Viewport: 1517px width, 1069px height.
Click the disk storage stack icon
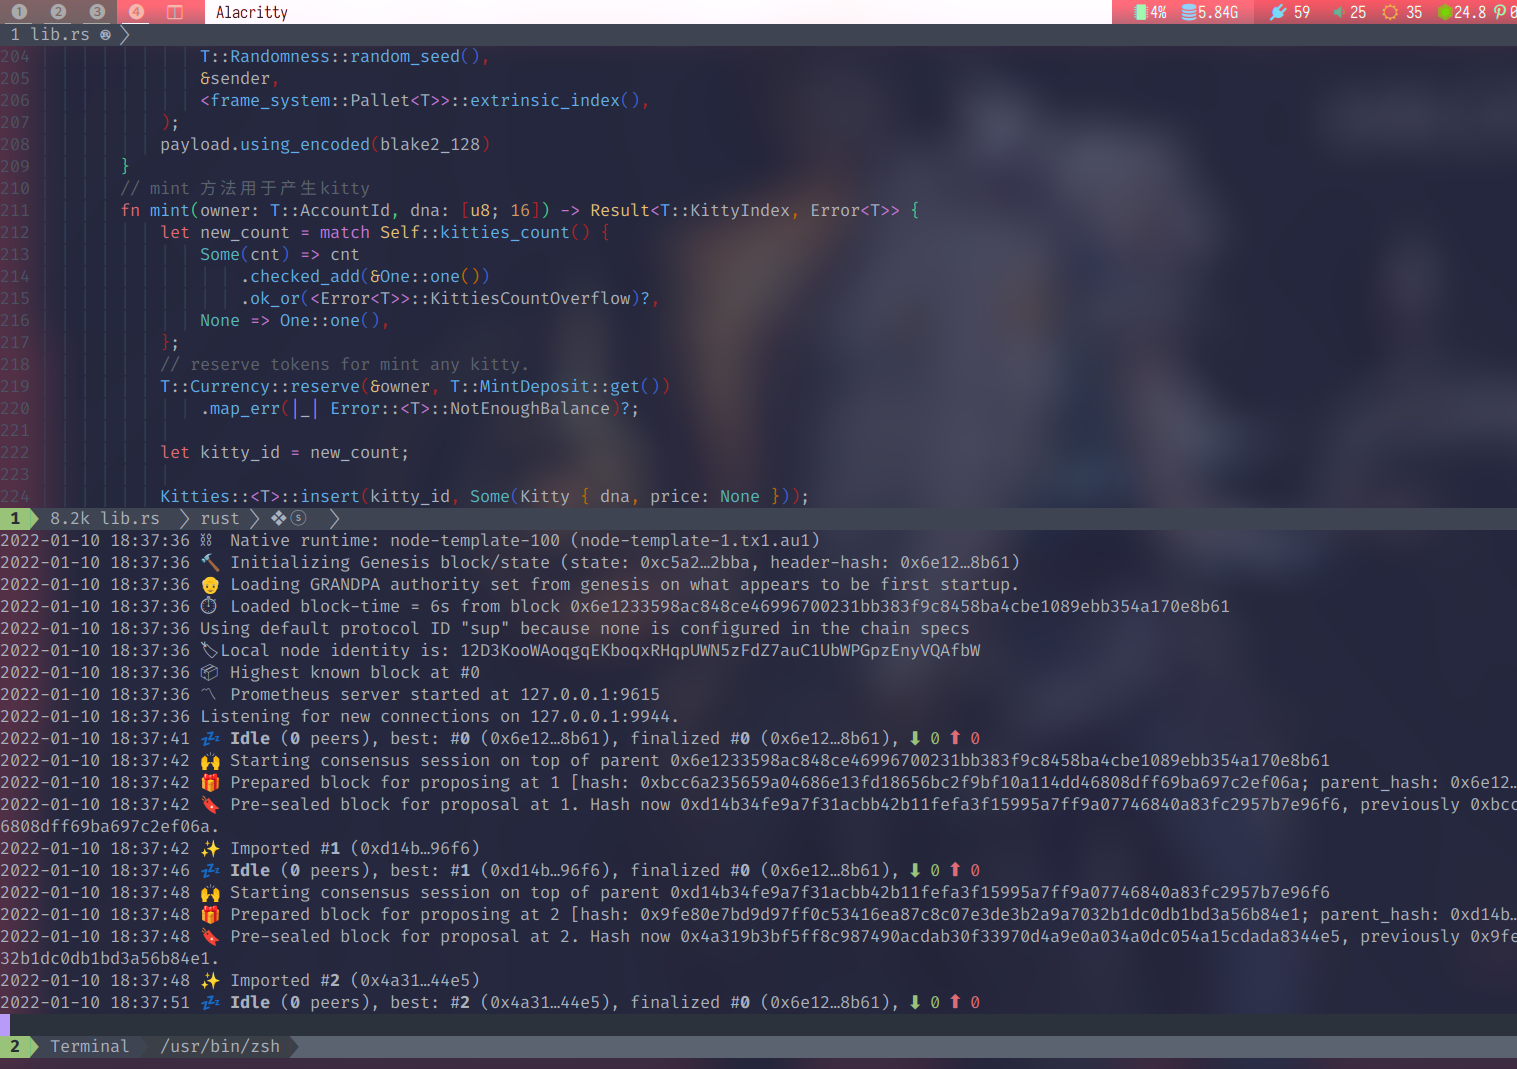tap(1189, 12)
